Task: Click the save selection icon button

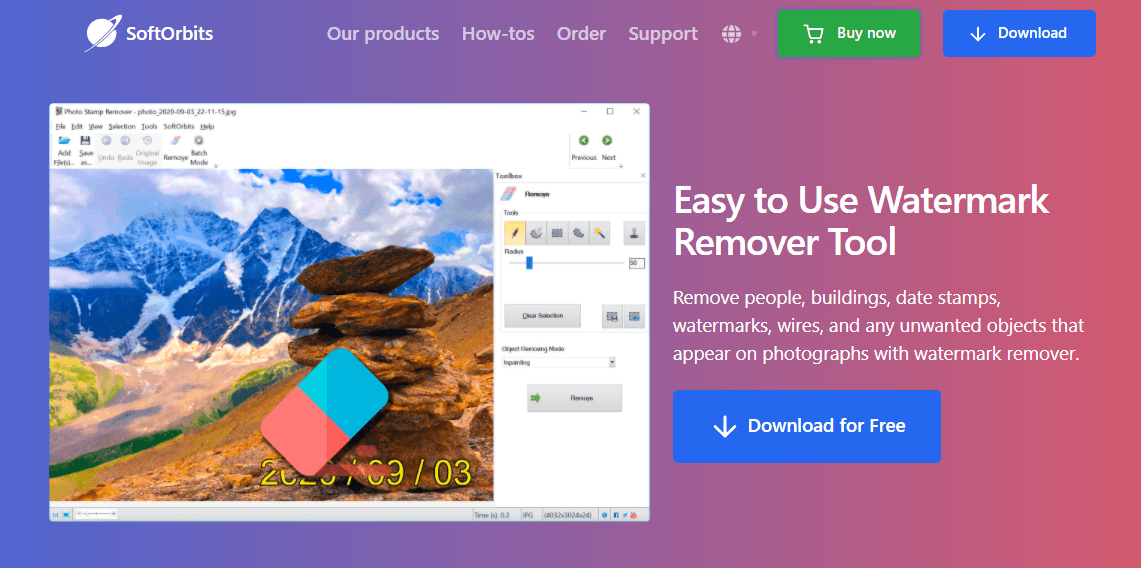Action: 612,316
